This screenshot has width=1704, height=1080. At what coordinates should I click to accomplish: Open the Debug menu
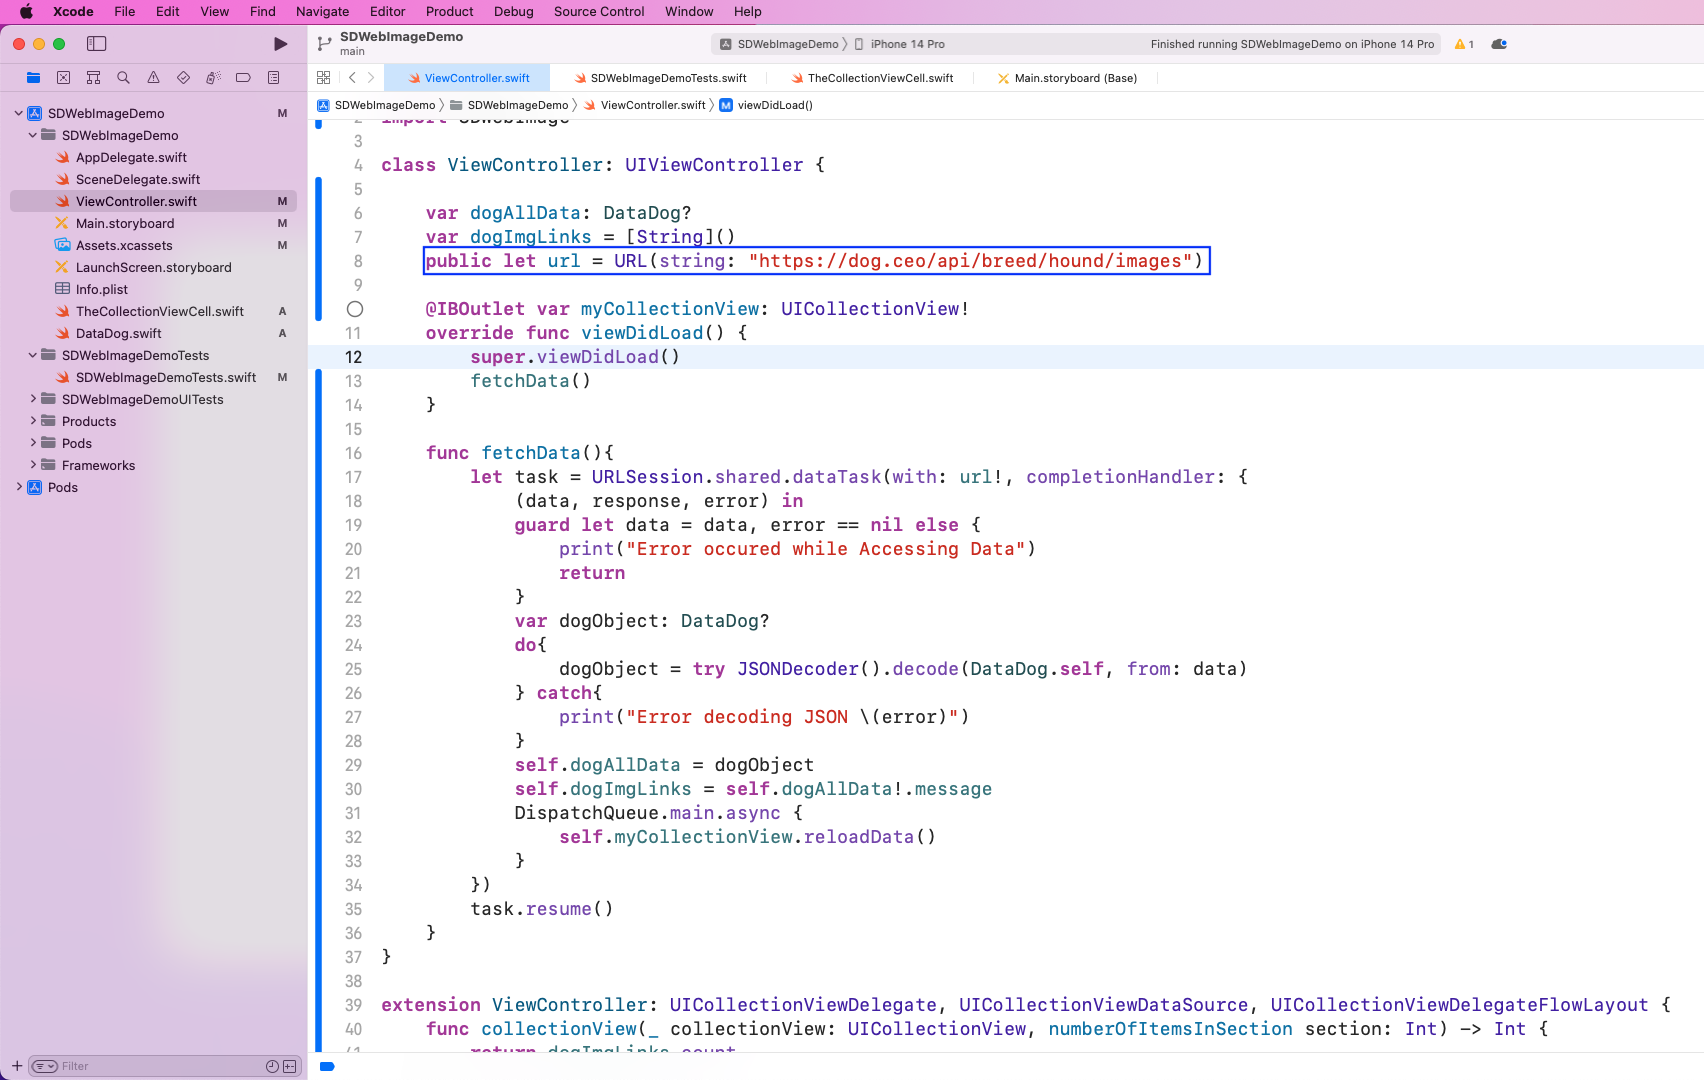tap(513, 11)
